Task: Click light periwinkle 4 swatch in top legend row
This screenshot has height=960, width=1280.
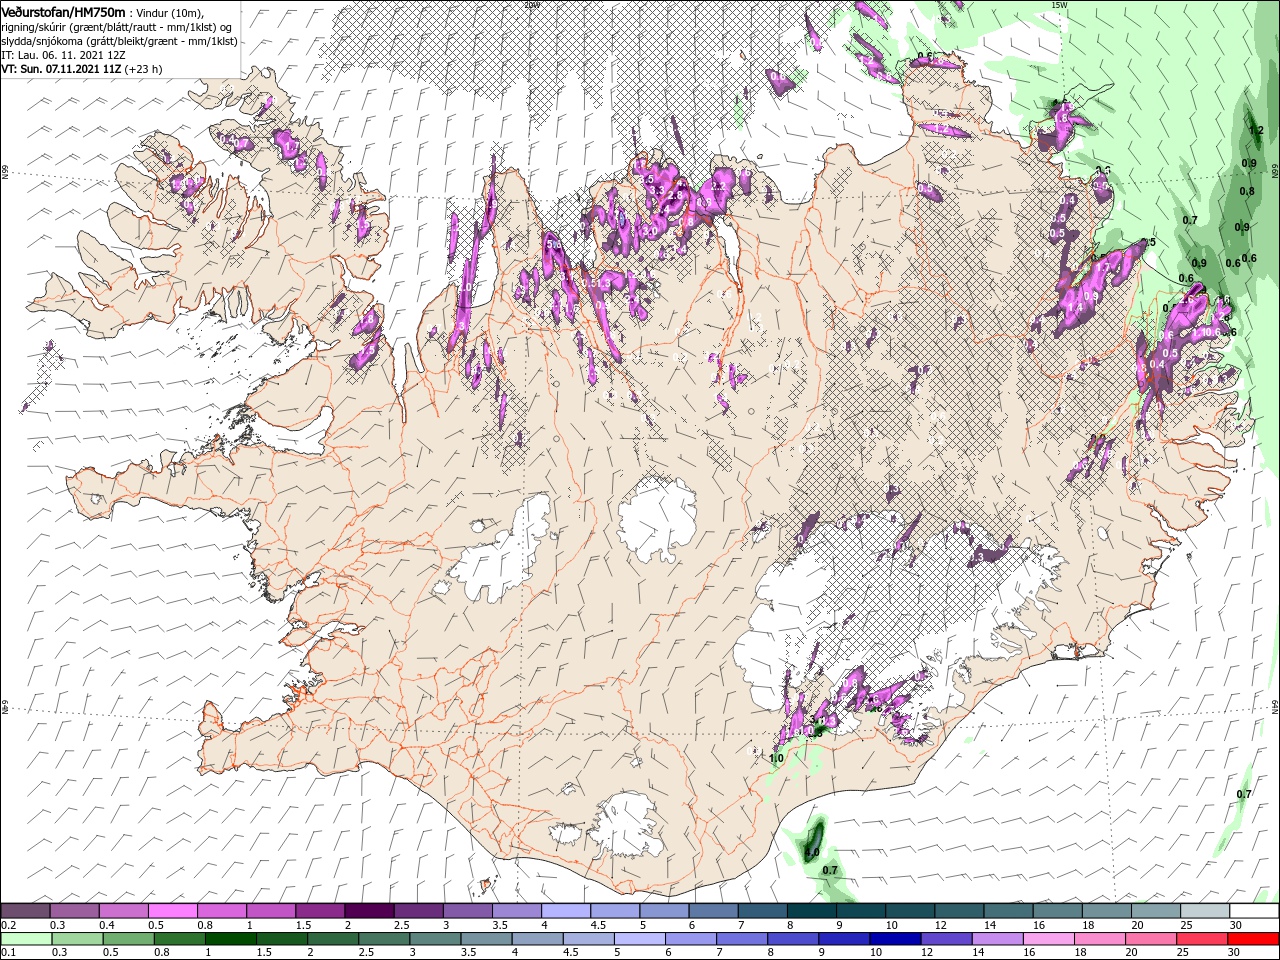Action: (x=564, y=911)
